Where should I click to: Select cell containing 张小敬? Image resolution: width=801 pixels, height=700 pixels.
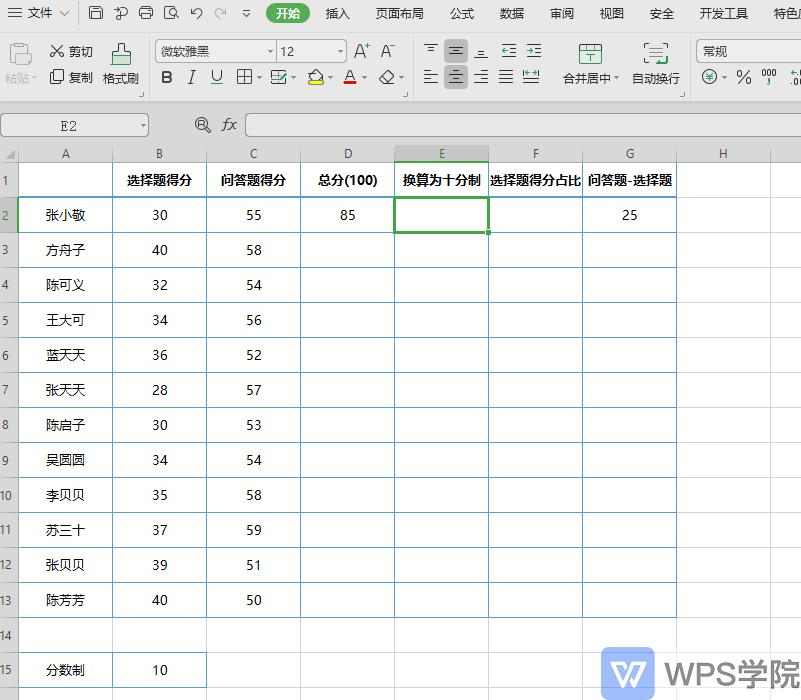(64, 215)
